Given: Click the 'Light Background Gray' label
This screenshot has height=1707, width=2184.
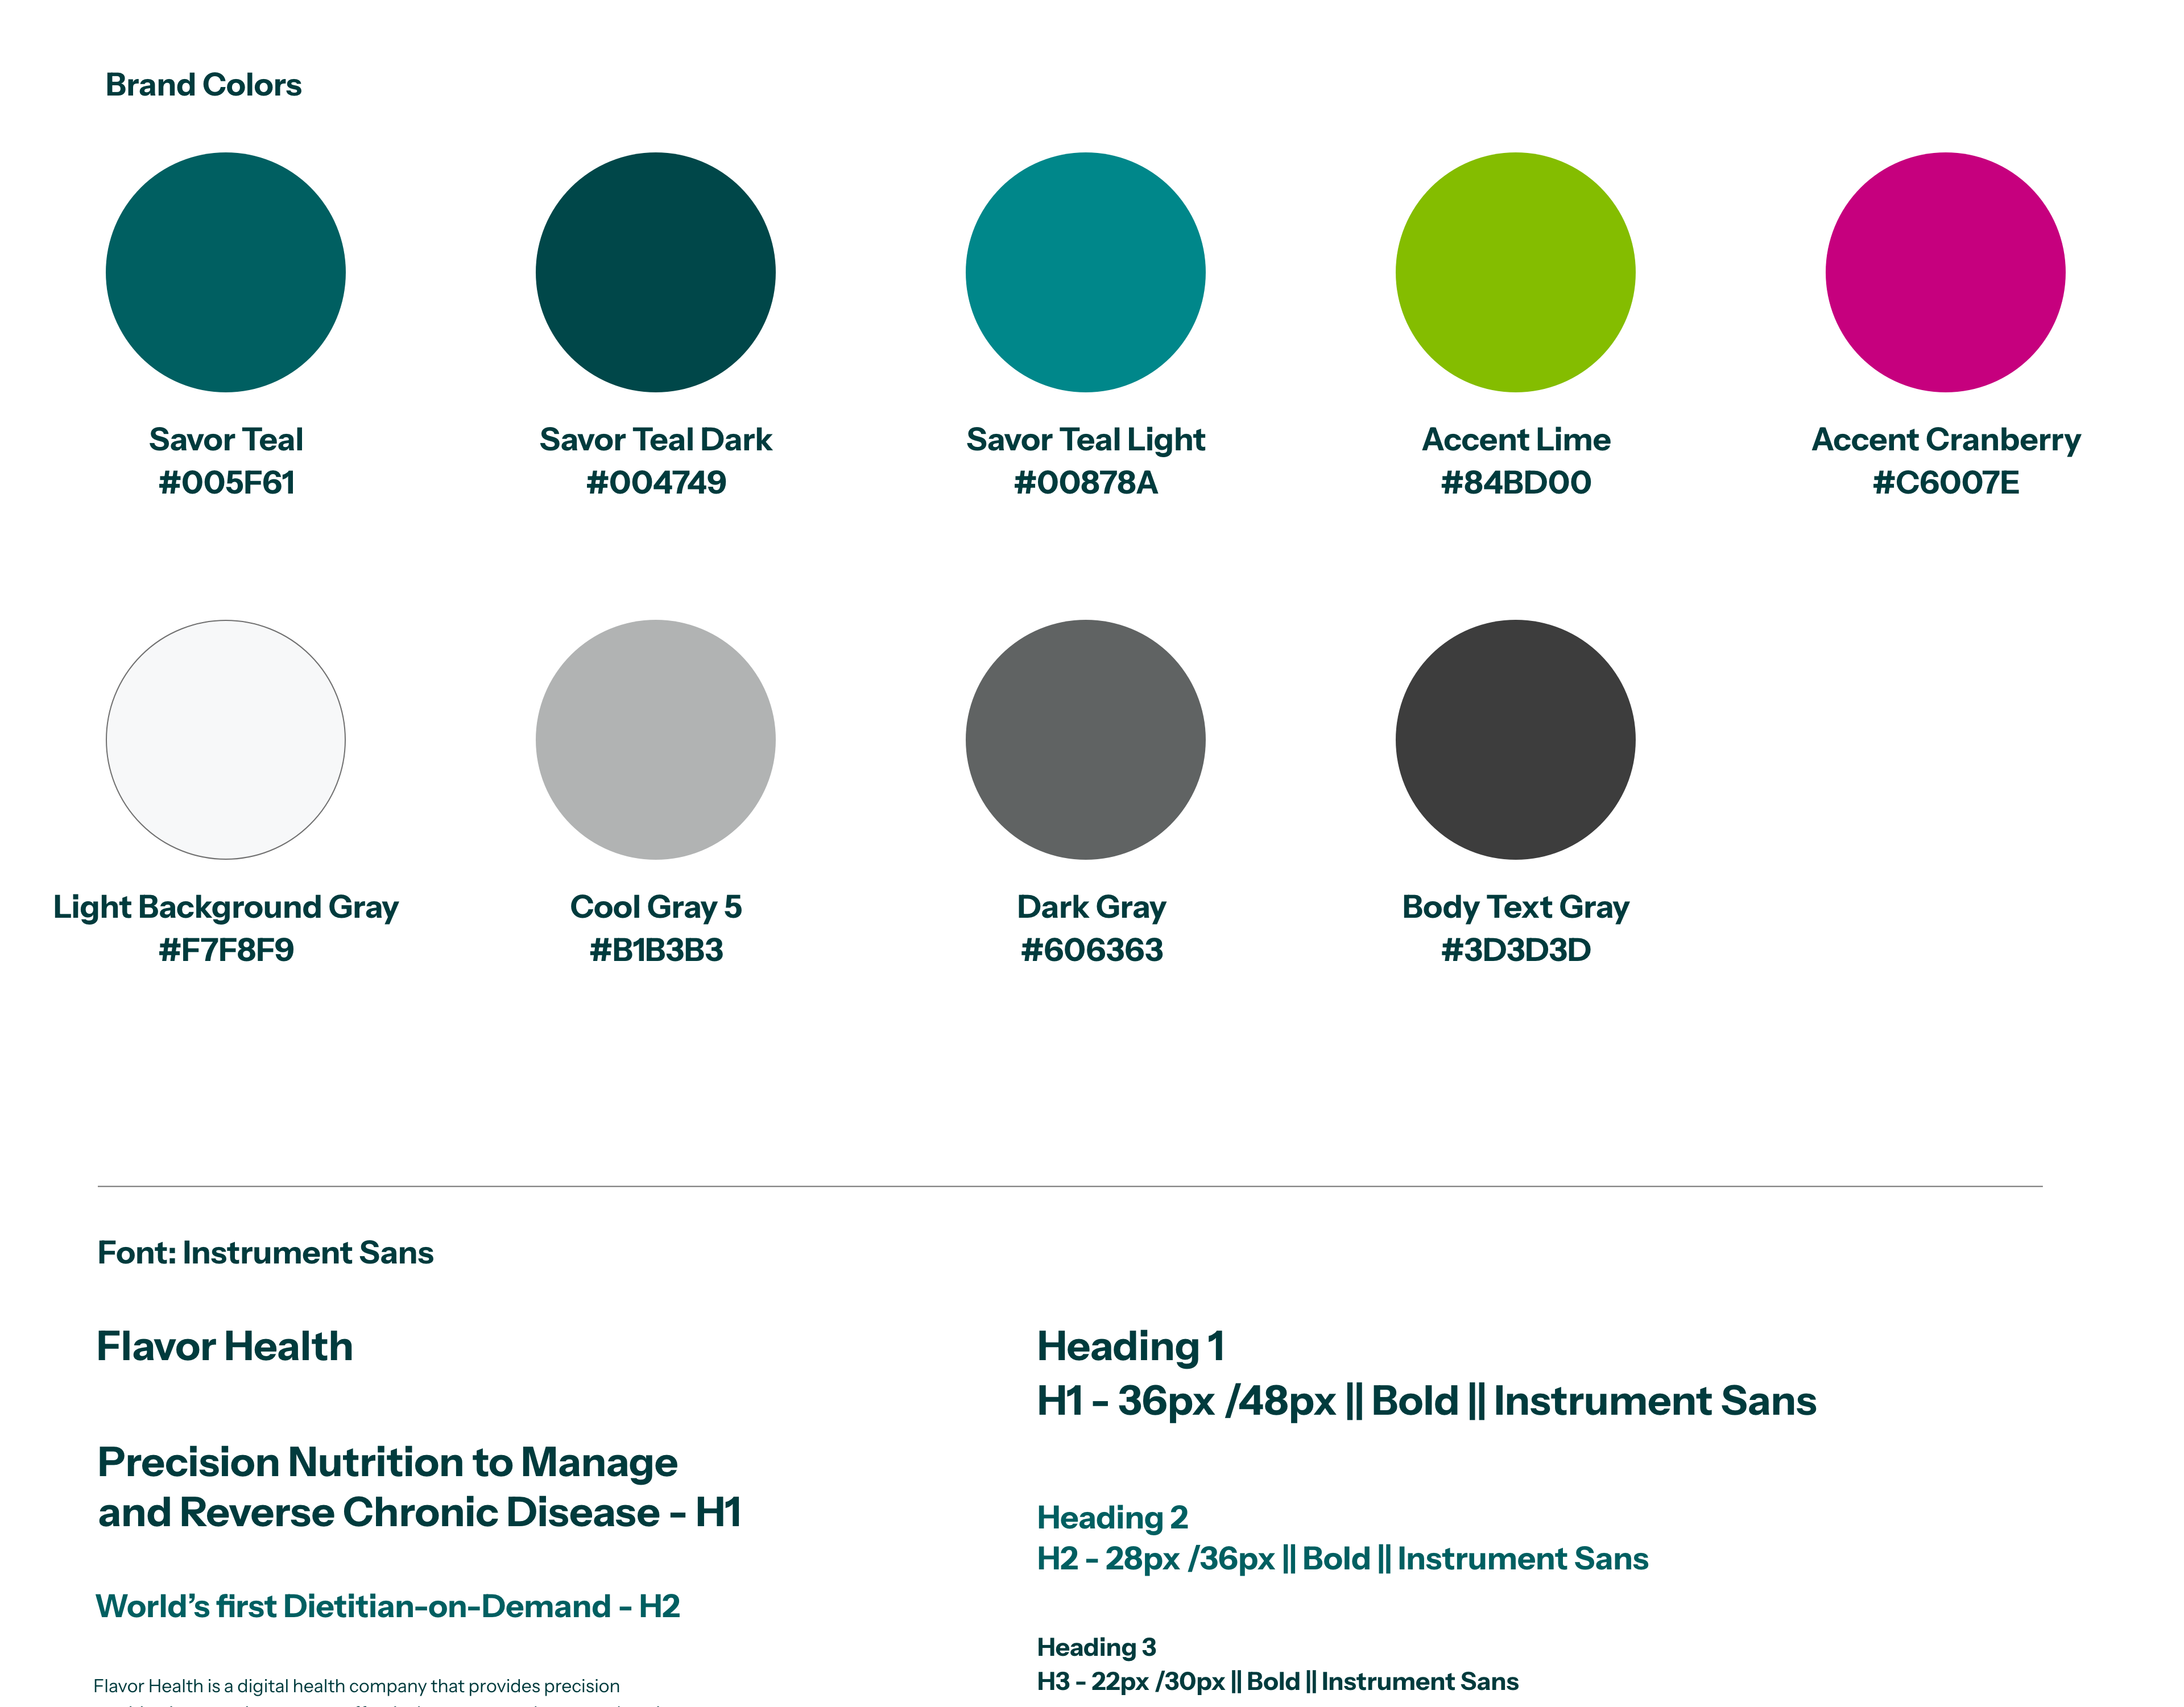Looking at the screenshot, I should point(226,908).
